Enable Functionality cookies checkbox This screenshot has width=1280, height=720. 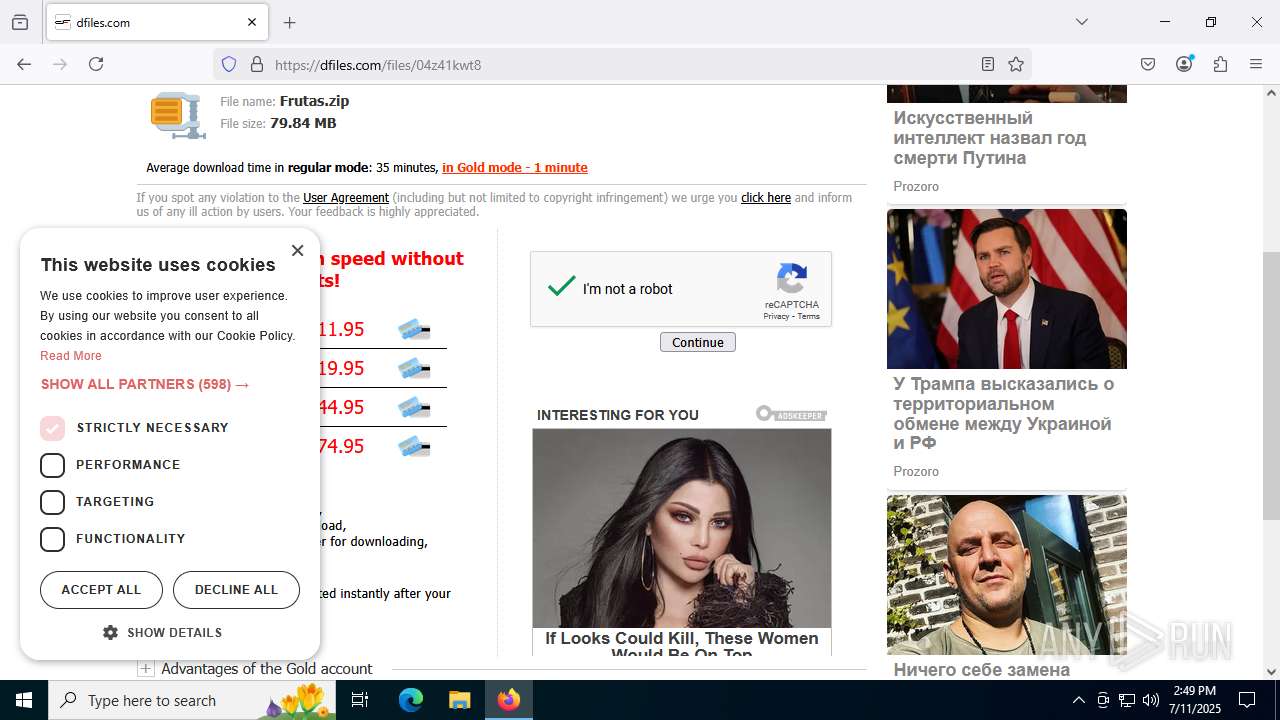click(52, 539)
